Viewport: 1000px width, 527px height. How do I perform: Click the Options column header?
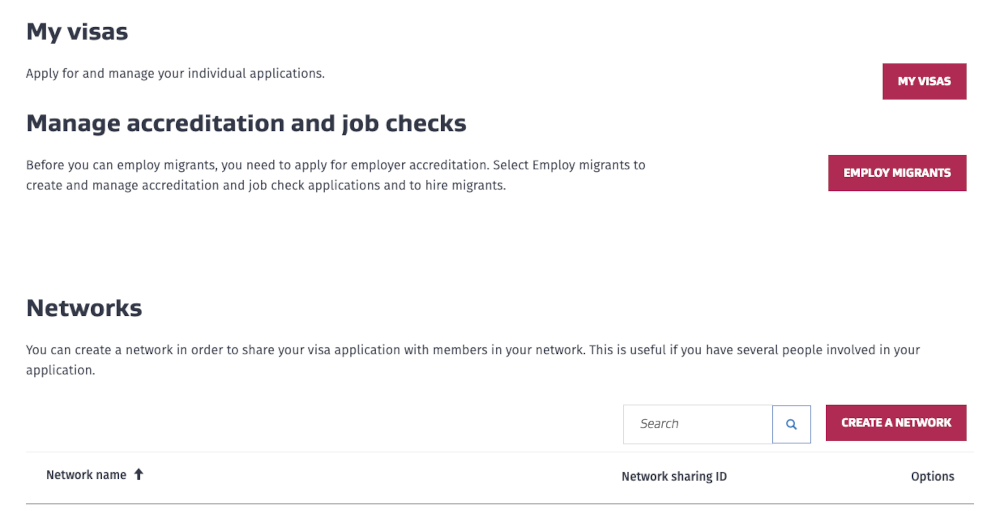pos(932,477)
